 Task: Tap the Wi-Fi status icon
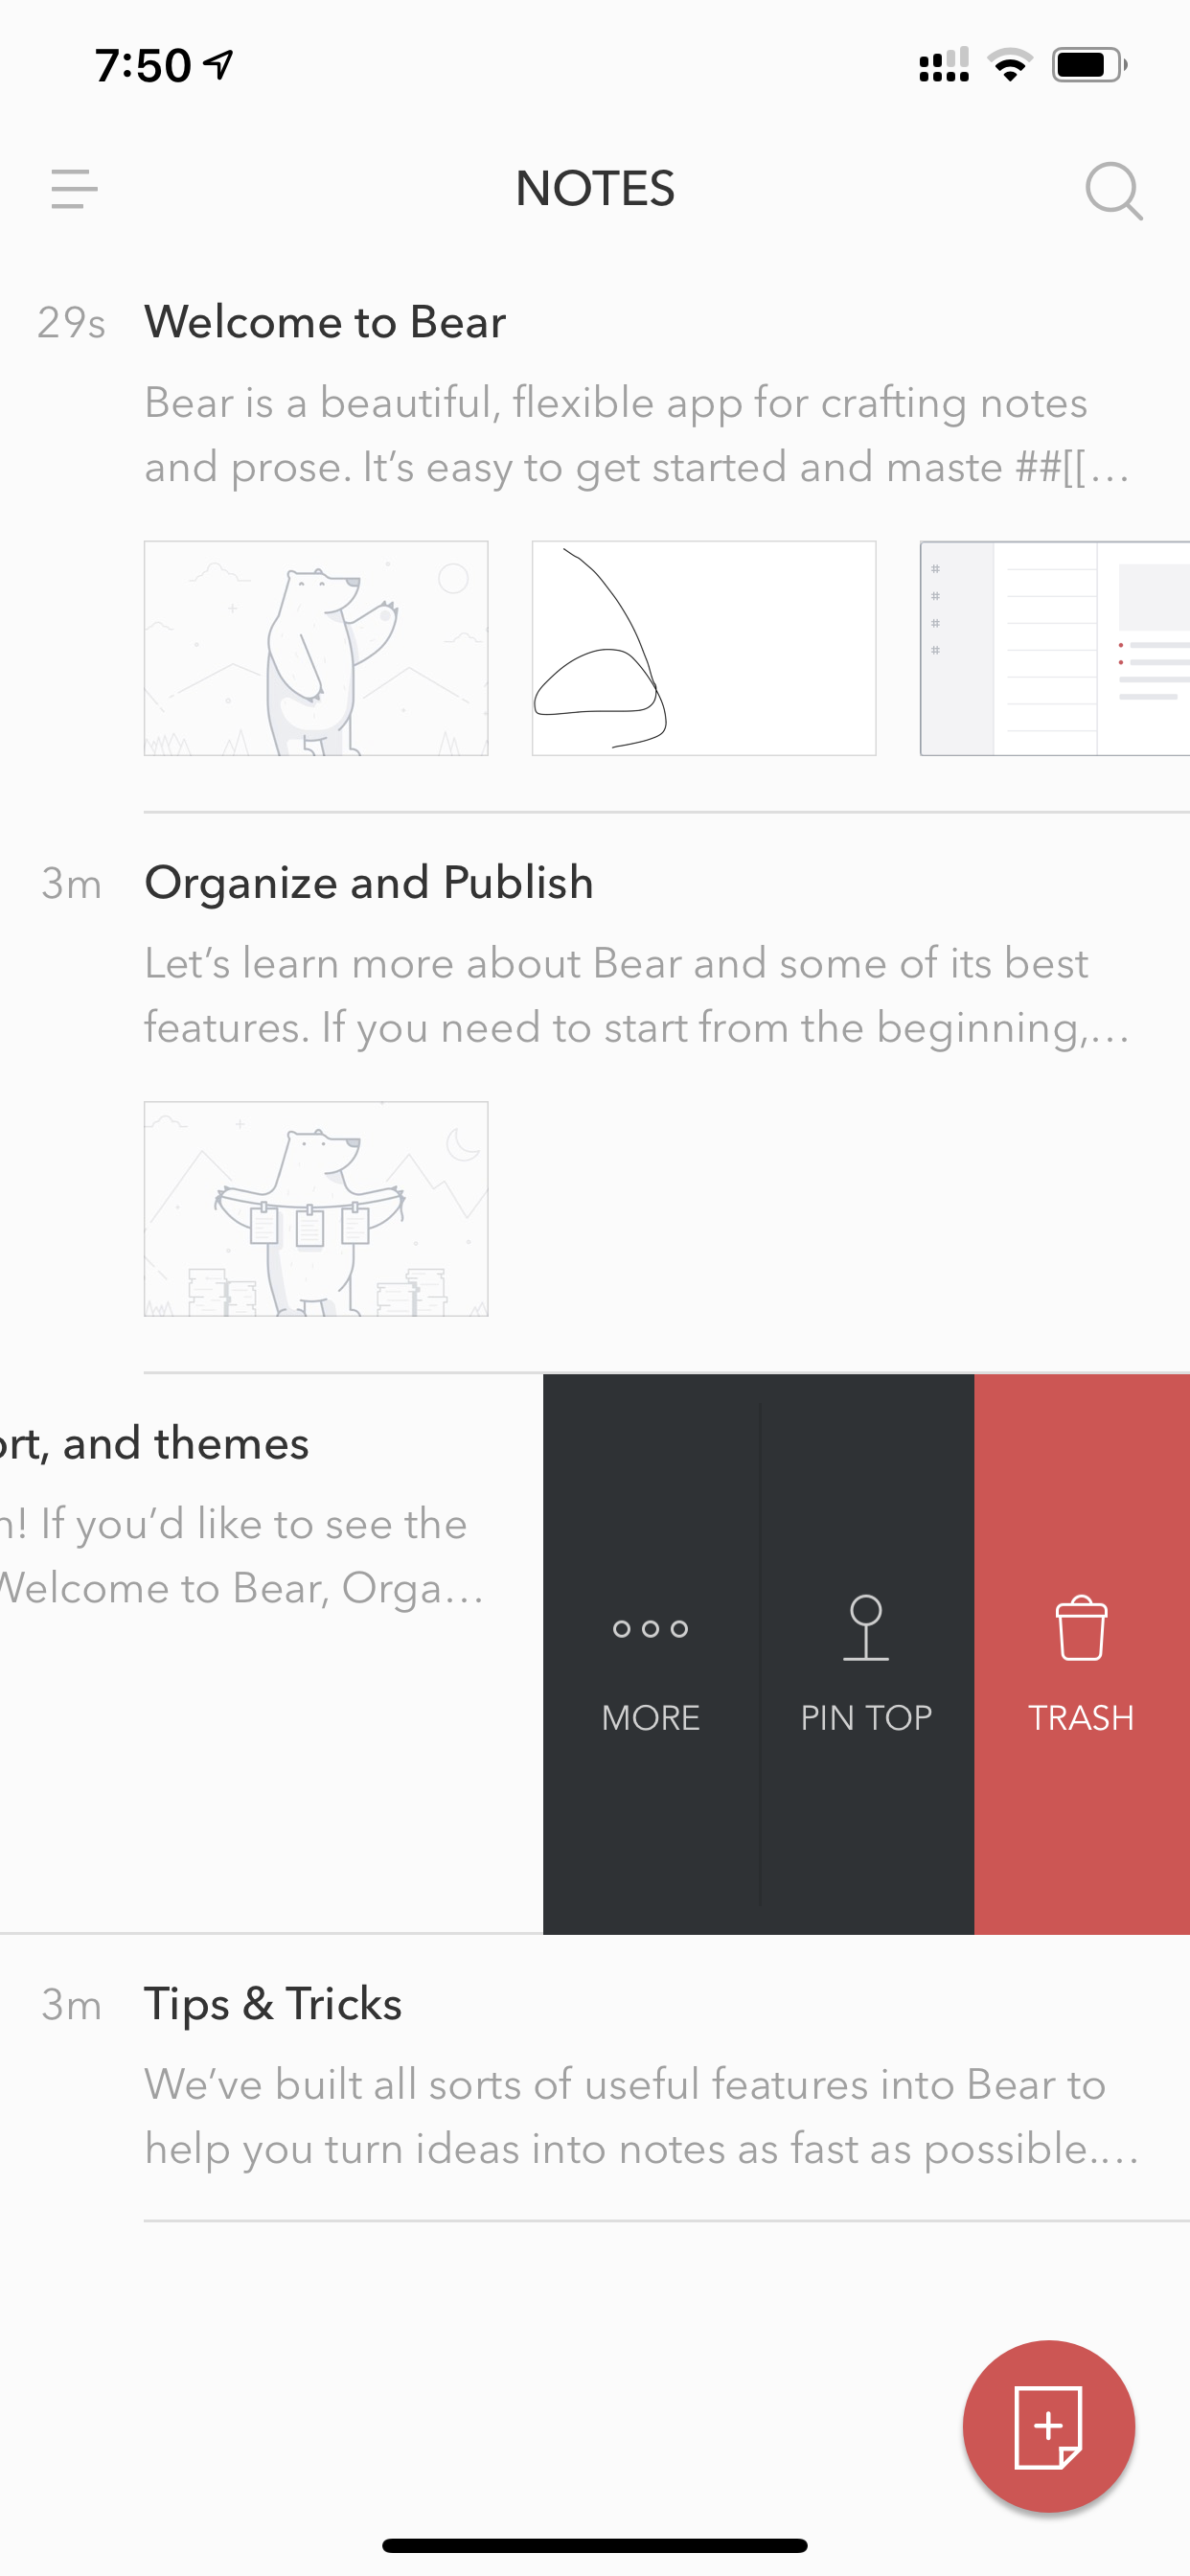(x=1010, y=65)
